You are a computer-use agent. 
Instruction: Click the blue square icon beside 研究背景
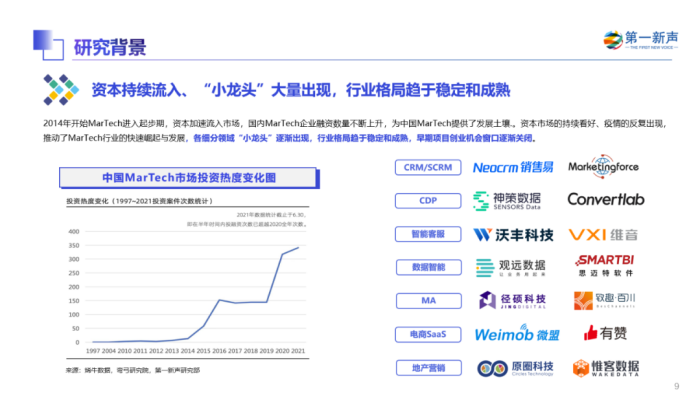click(48, 45)
